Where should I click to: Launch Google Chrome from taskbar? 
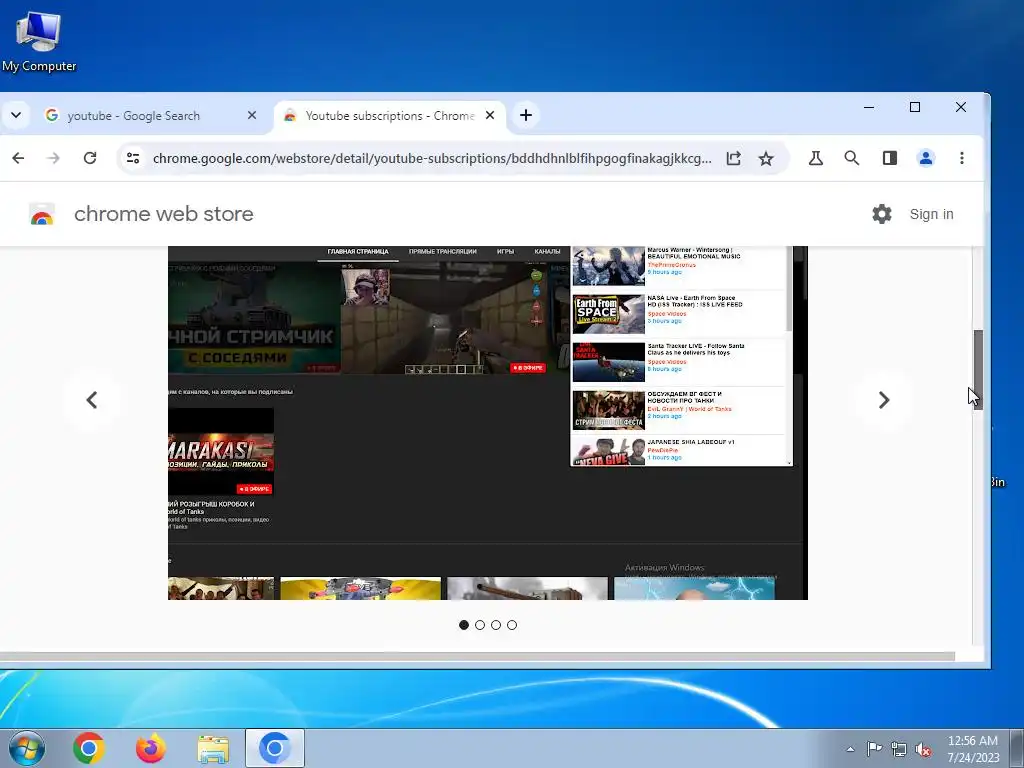tap(89, 748)
